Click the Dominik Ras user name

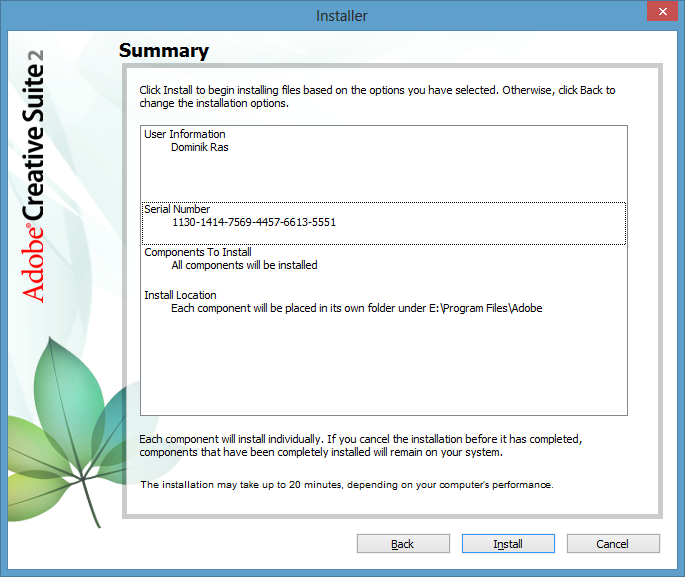(200, 147)
